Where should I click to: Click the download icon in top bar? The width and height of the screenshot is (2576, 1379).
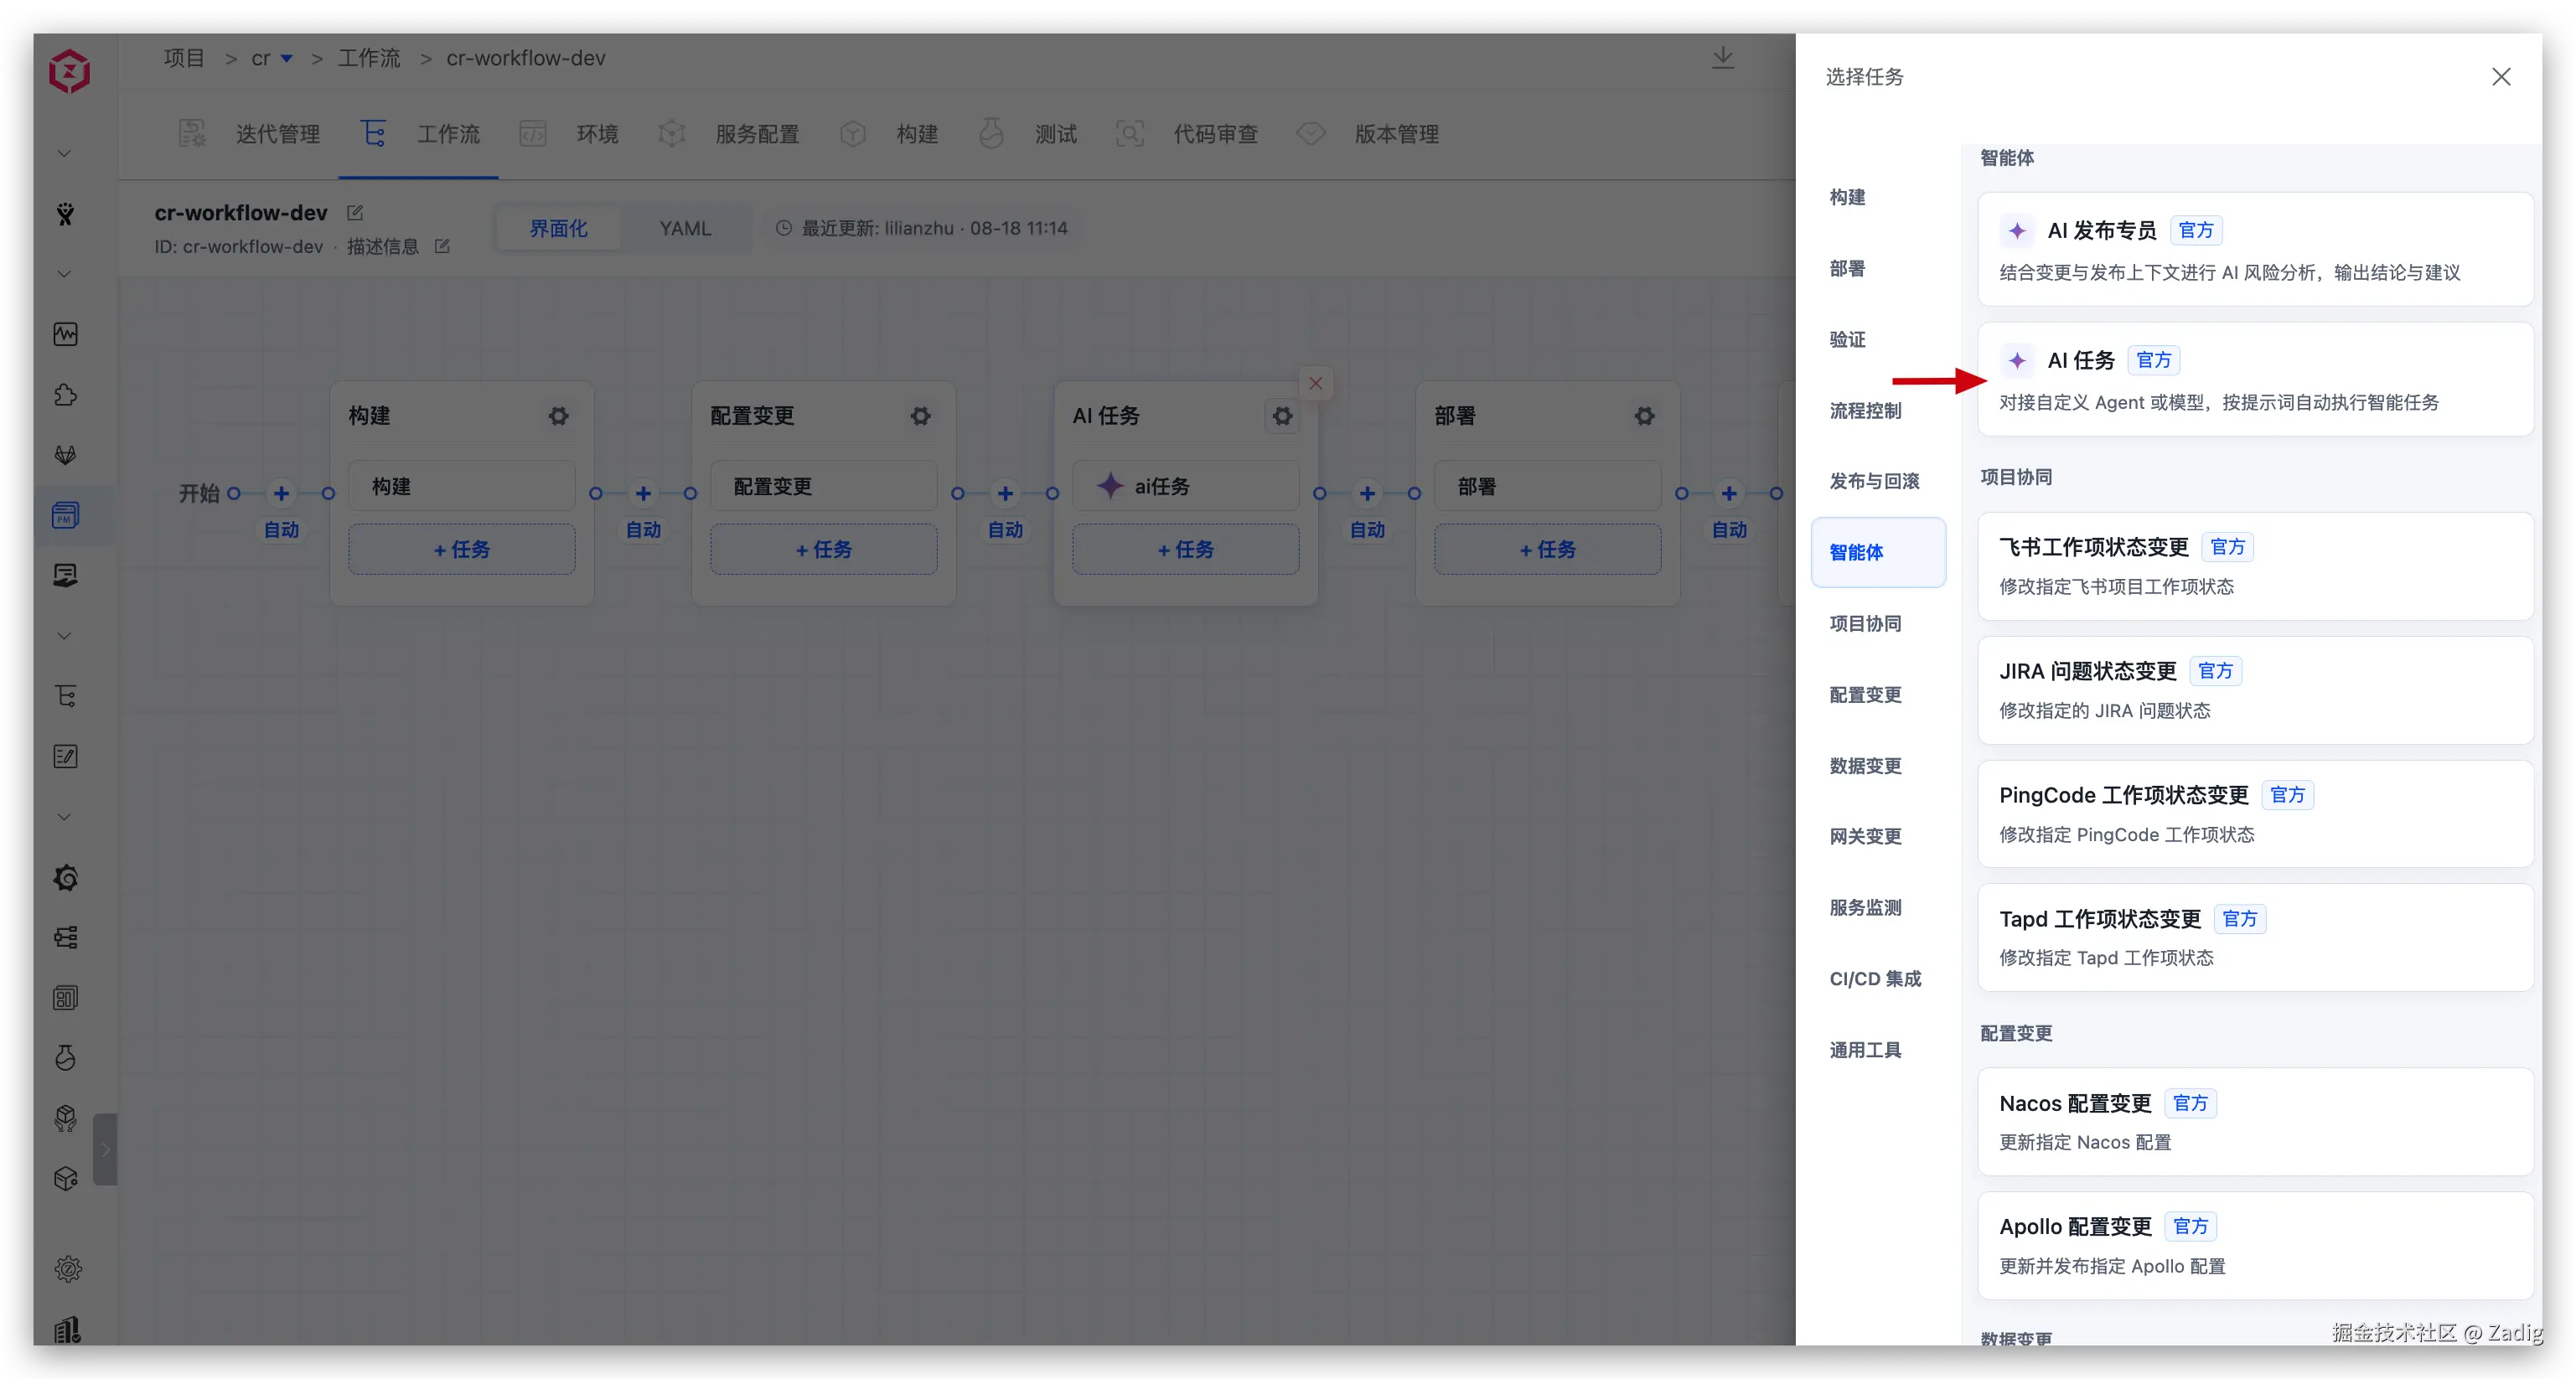tap(1722, 58)
